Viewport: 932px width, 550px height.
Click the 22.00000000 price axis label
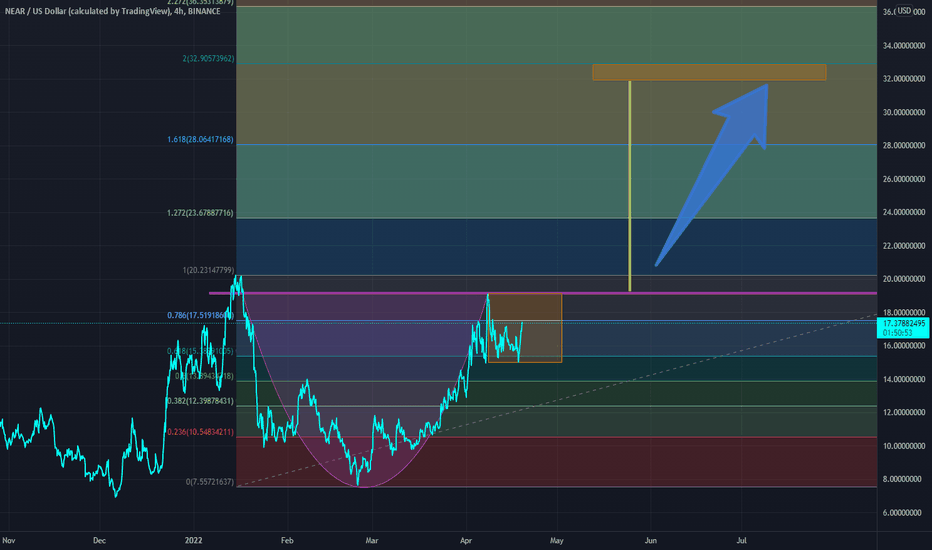tap(903, 246)
